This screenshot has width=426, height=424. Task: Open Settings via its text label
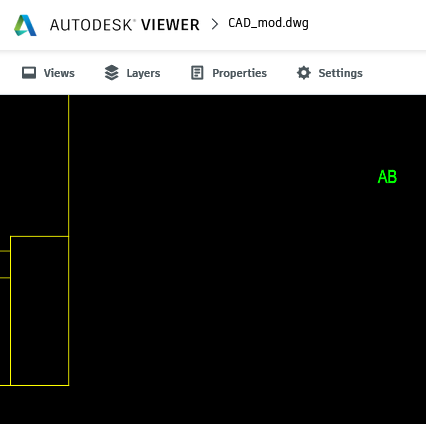click(340, 73)
